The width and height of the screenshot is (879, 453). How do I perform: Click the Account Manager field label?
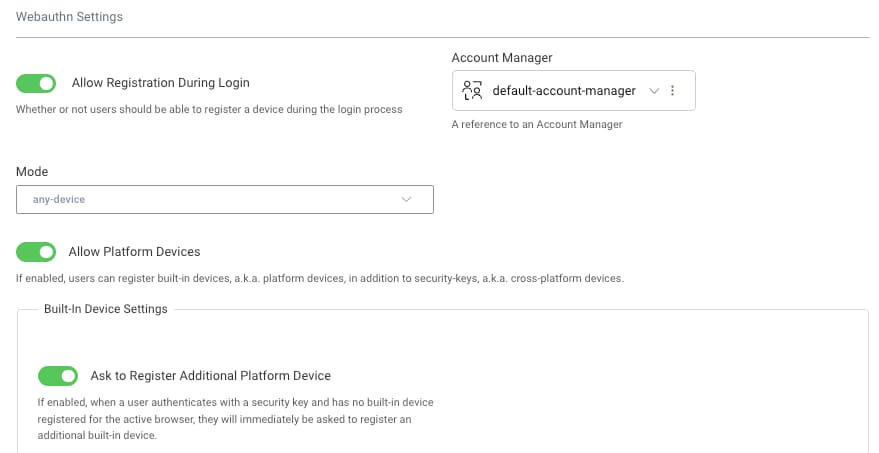point(502,58)
